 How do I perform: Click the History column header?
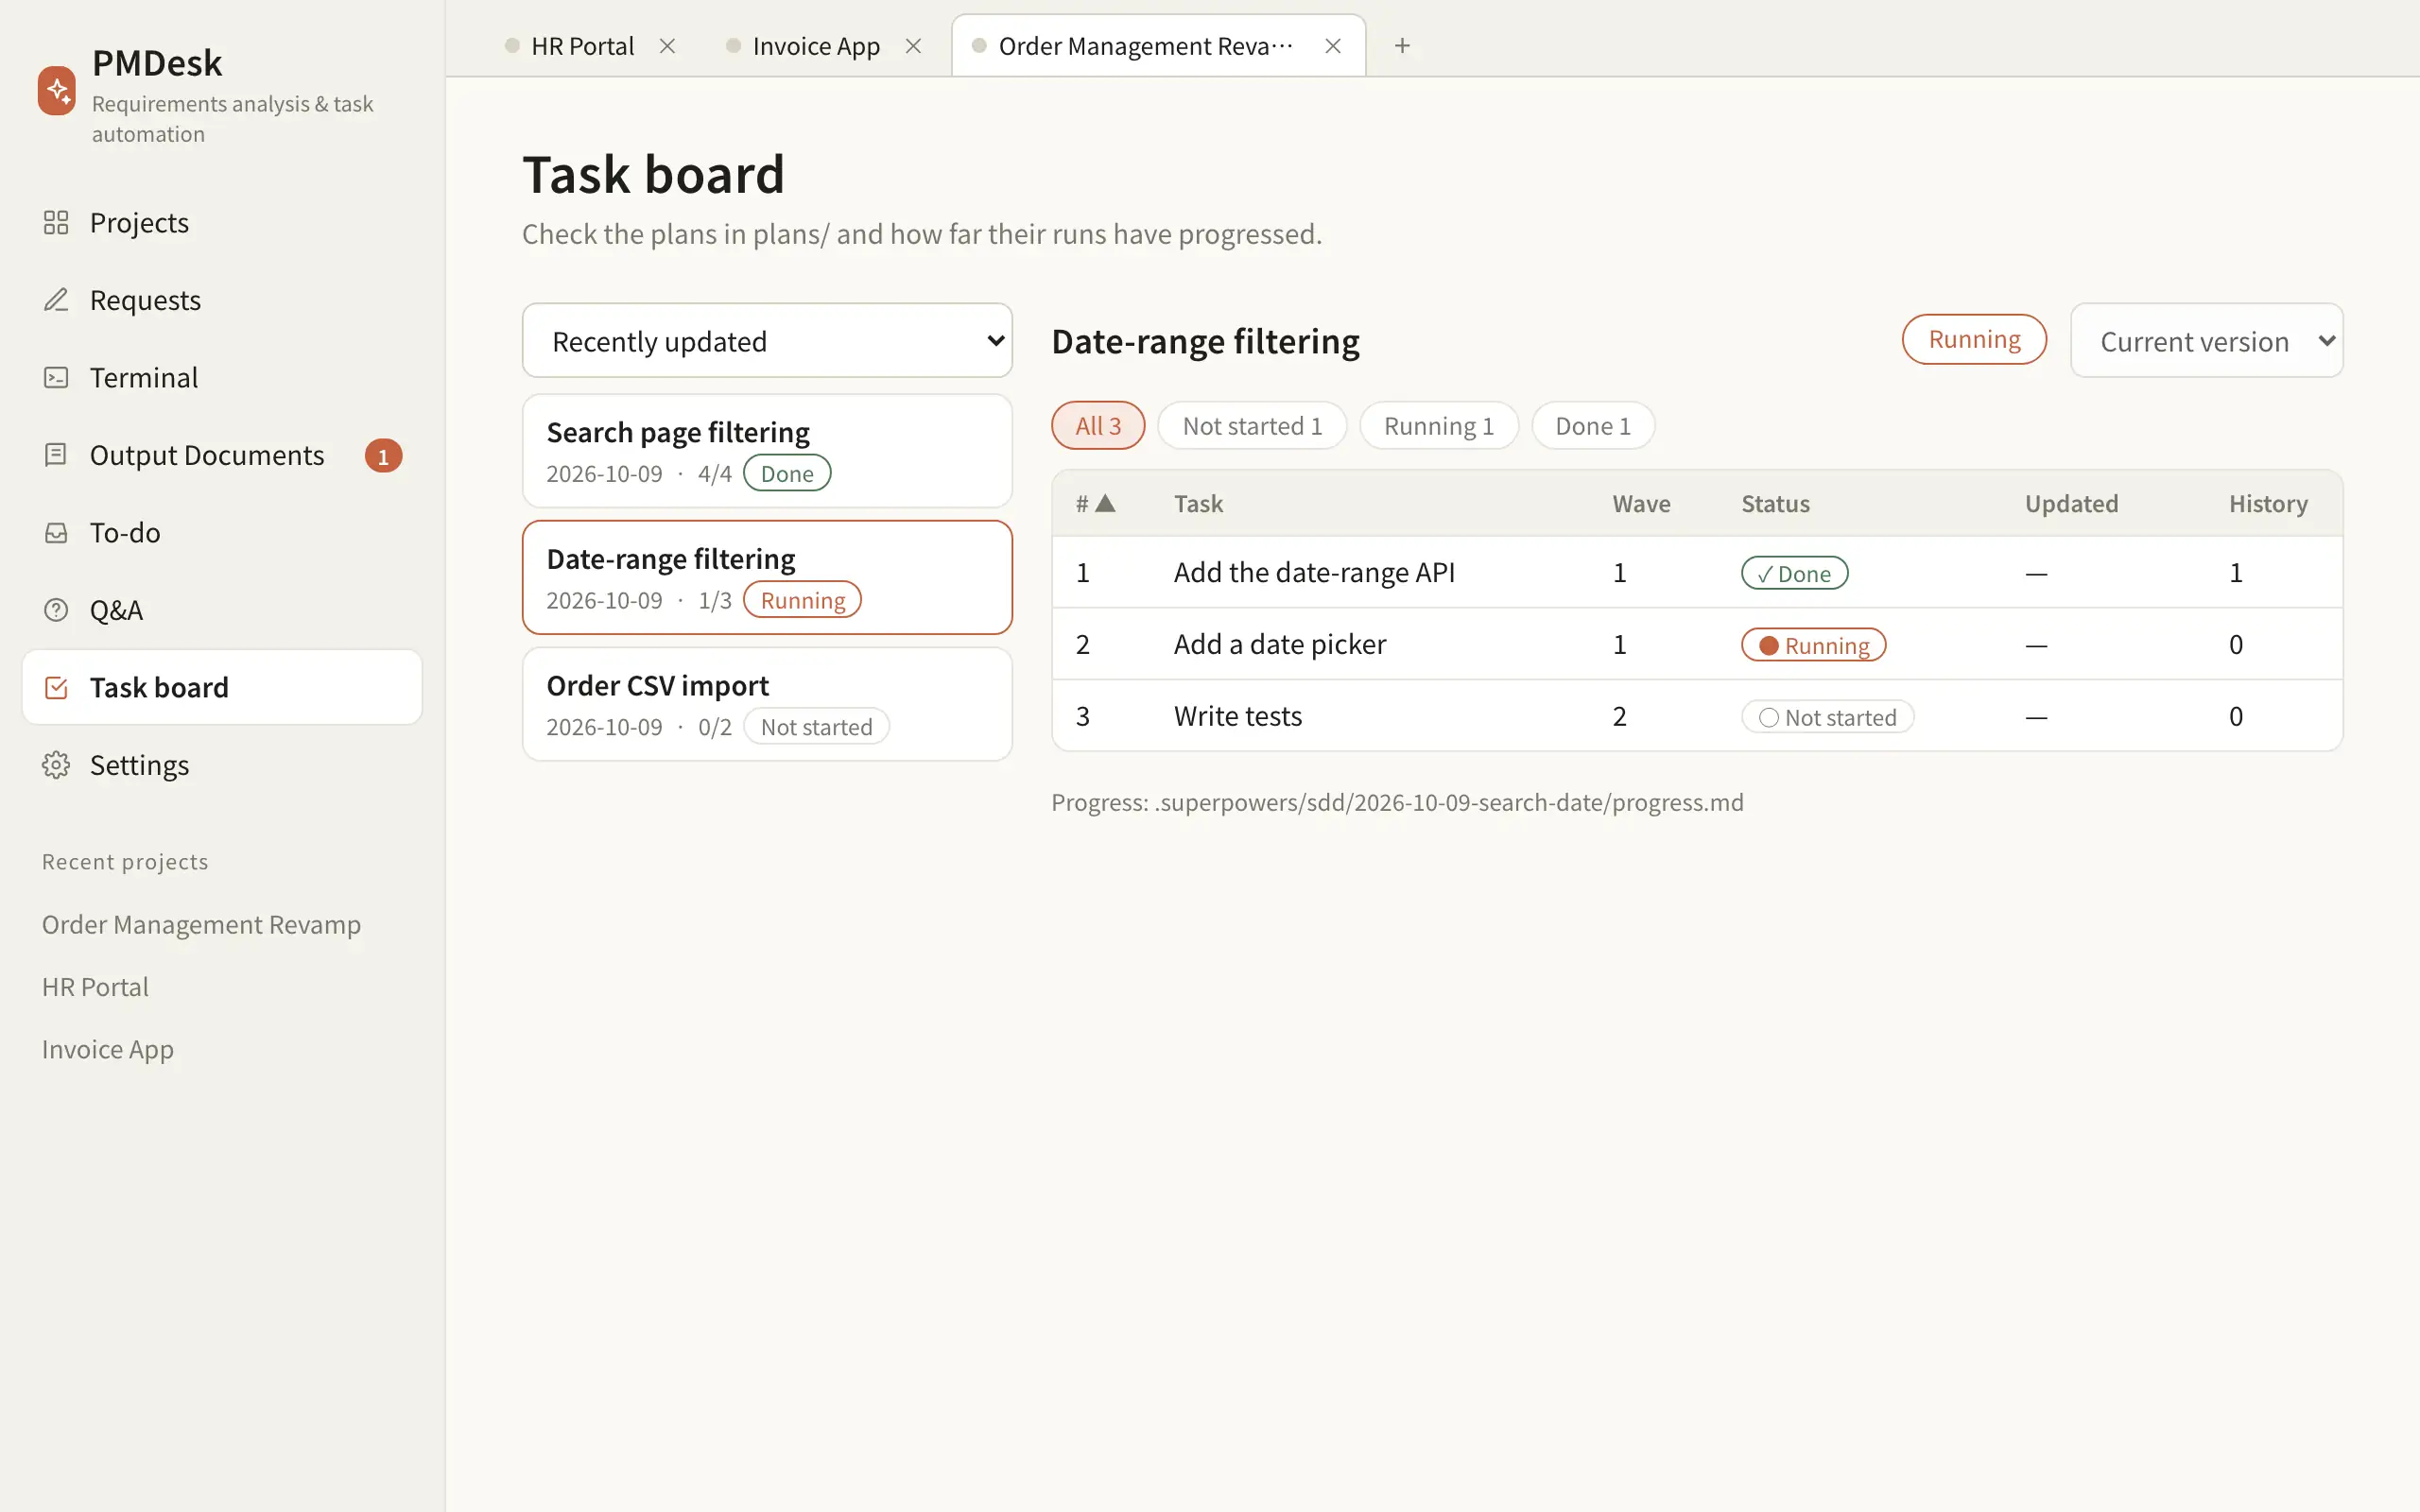coord(2268,504)
